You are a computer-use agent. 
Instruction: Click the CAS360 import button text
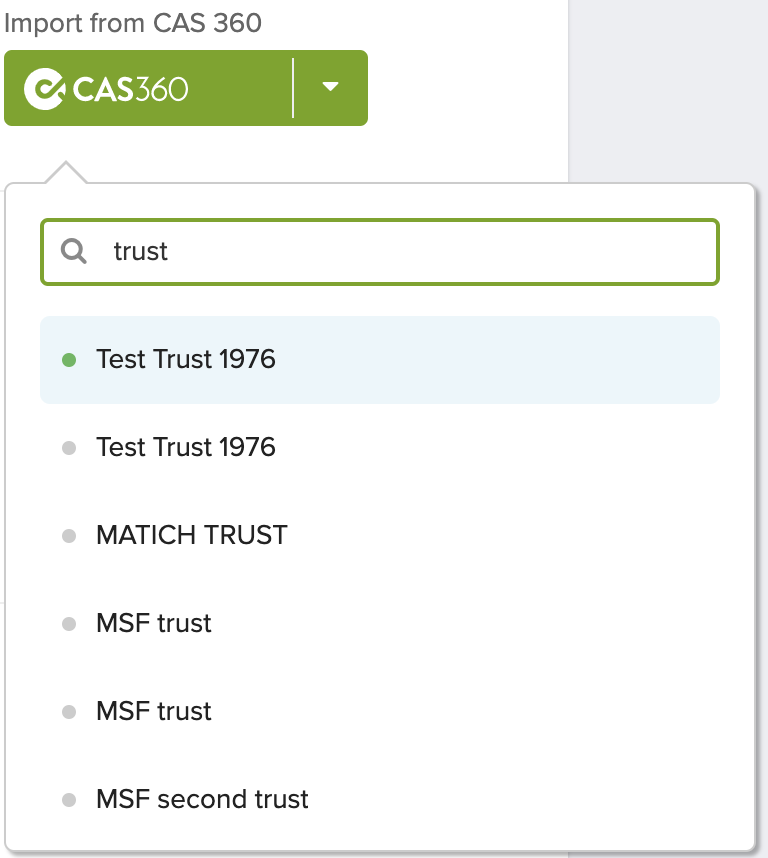click(130, 89)
